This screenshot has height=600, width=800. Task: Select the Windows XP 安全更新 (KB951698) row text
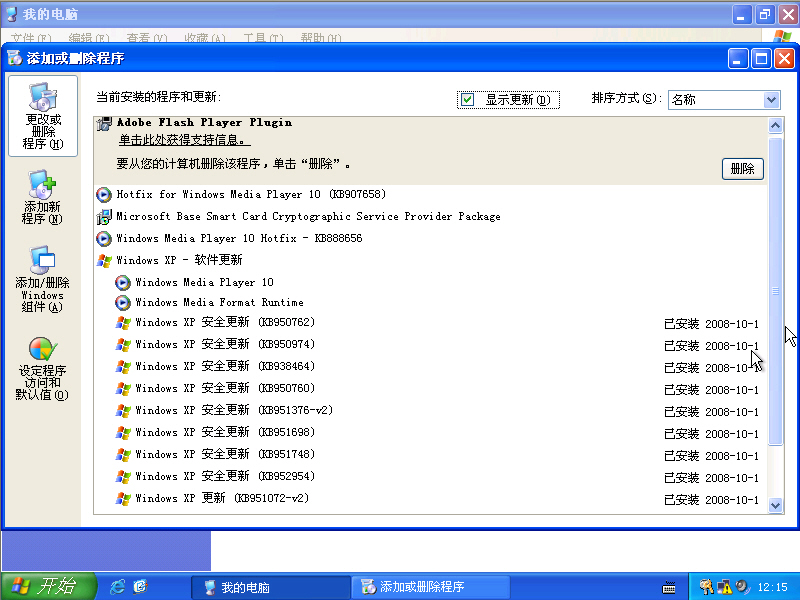point(225,432)
